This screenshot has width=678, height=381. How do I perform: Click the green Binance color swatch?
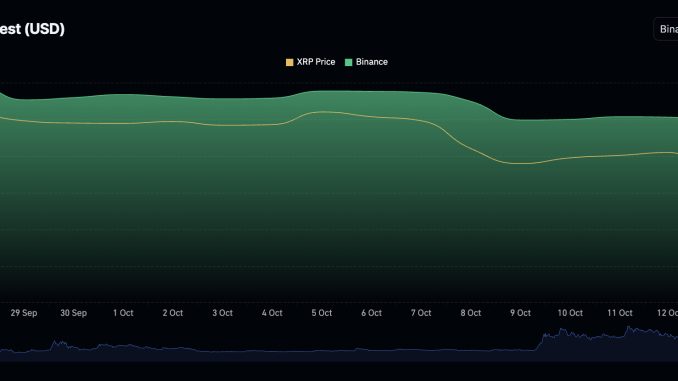pyautogui.click(x=349, y=62)
